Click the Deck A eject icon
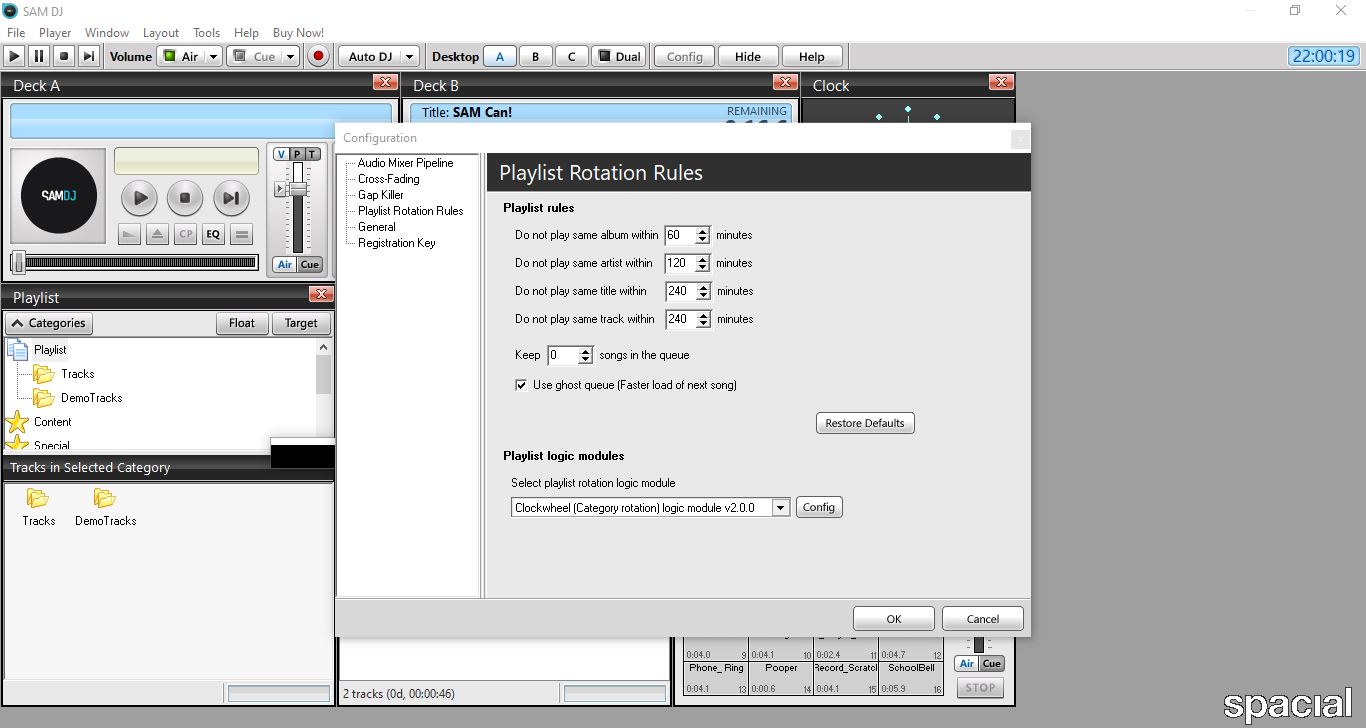Image resolution: width=1366 pixels, height=728 pixels. pyautogui.click(x=157, y=235)
